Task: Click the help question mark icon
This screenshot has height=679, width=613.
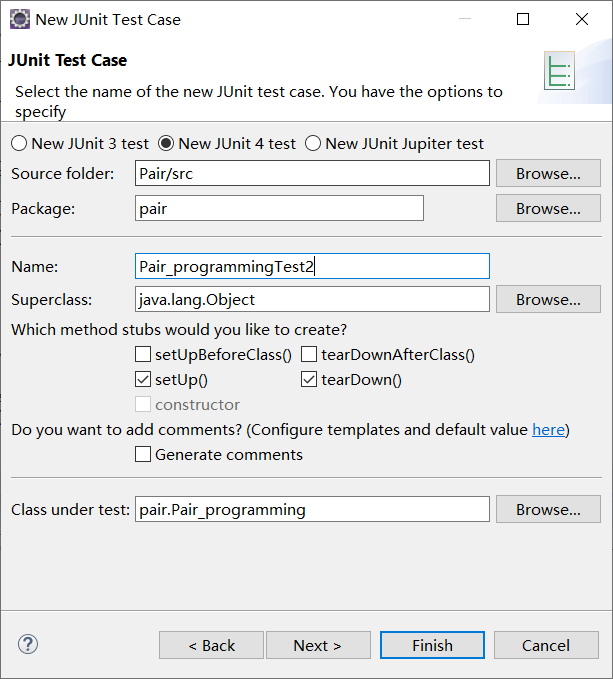Action: [x=28, y=644]
